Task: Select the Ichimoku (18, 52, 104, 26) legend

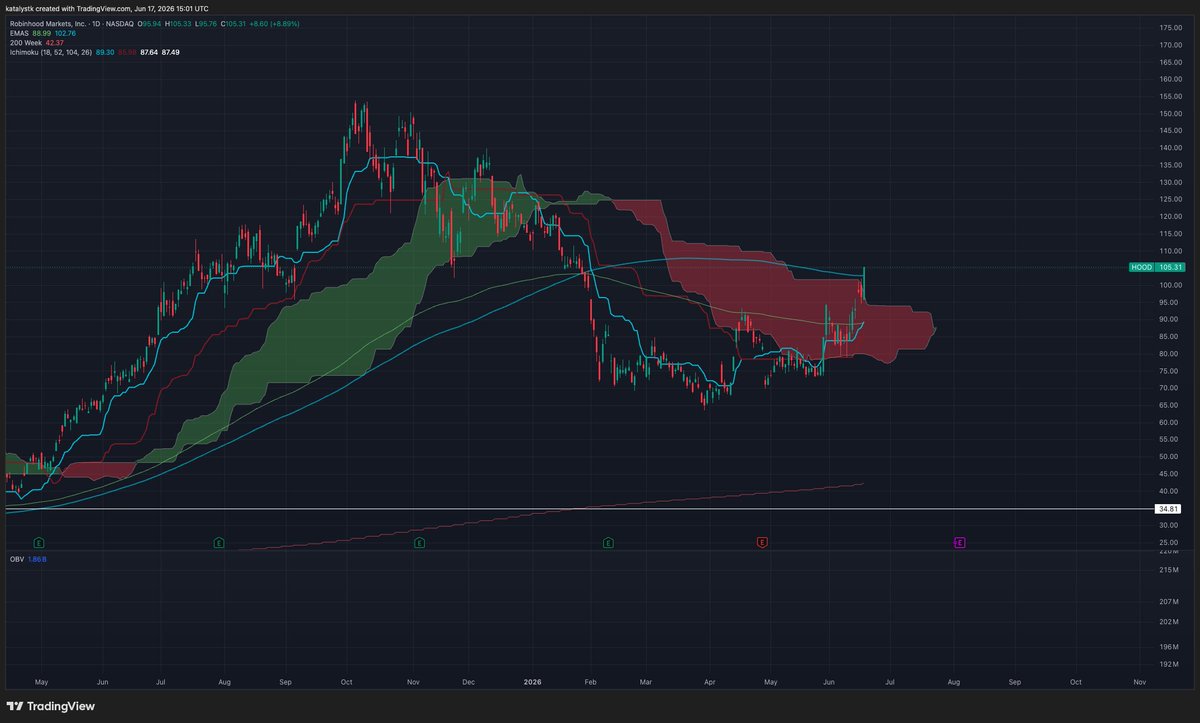Action: coord(51,52)
